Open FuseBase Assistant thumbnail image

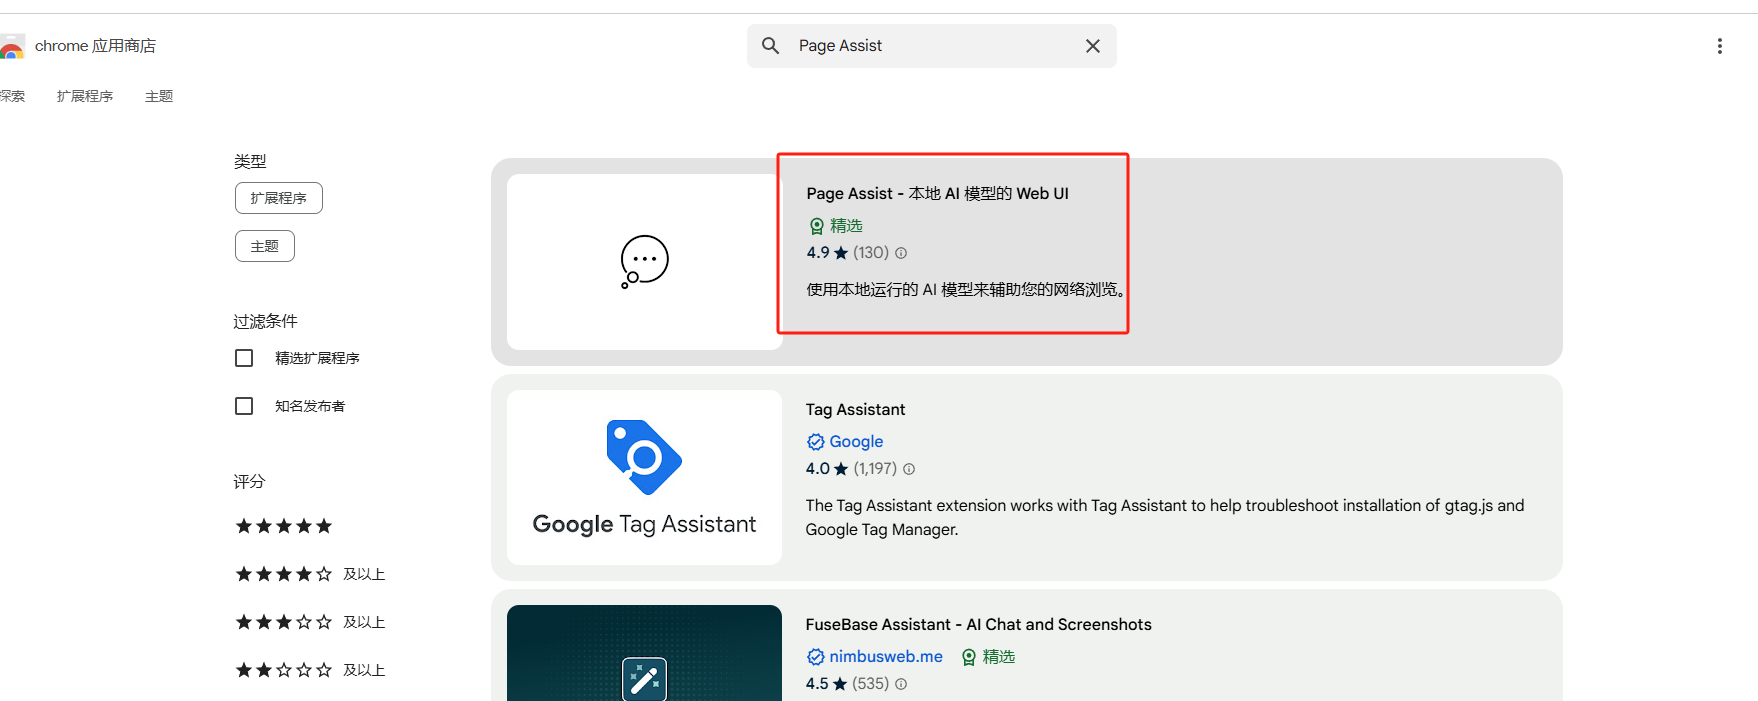point(644,653)
